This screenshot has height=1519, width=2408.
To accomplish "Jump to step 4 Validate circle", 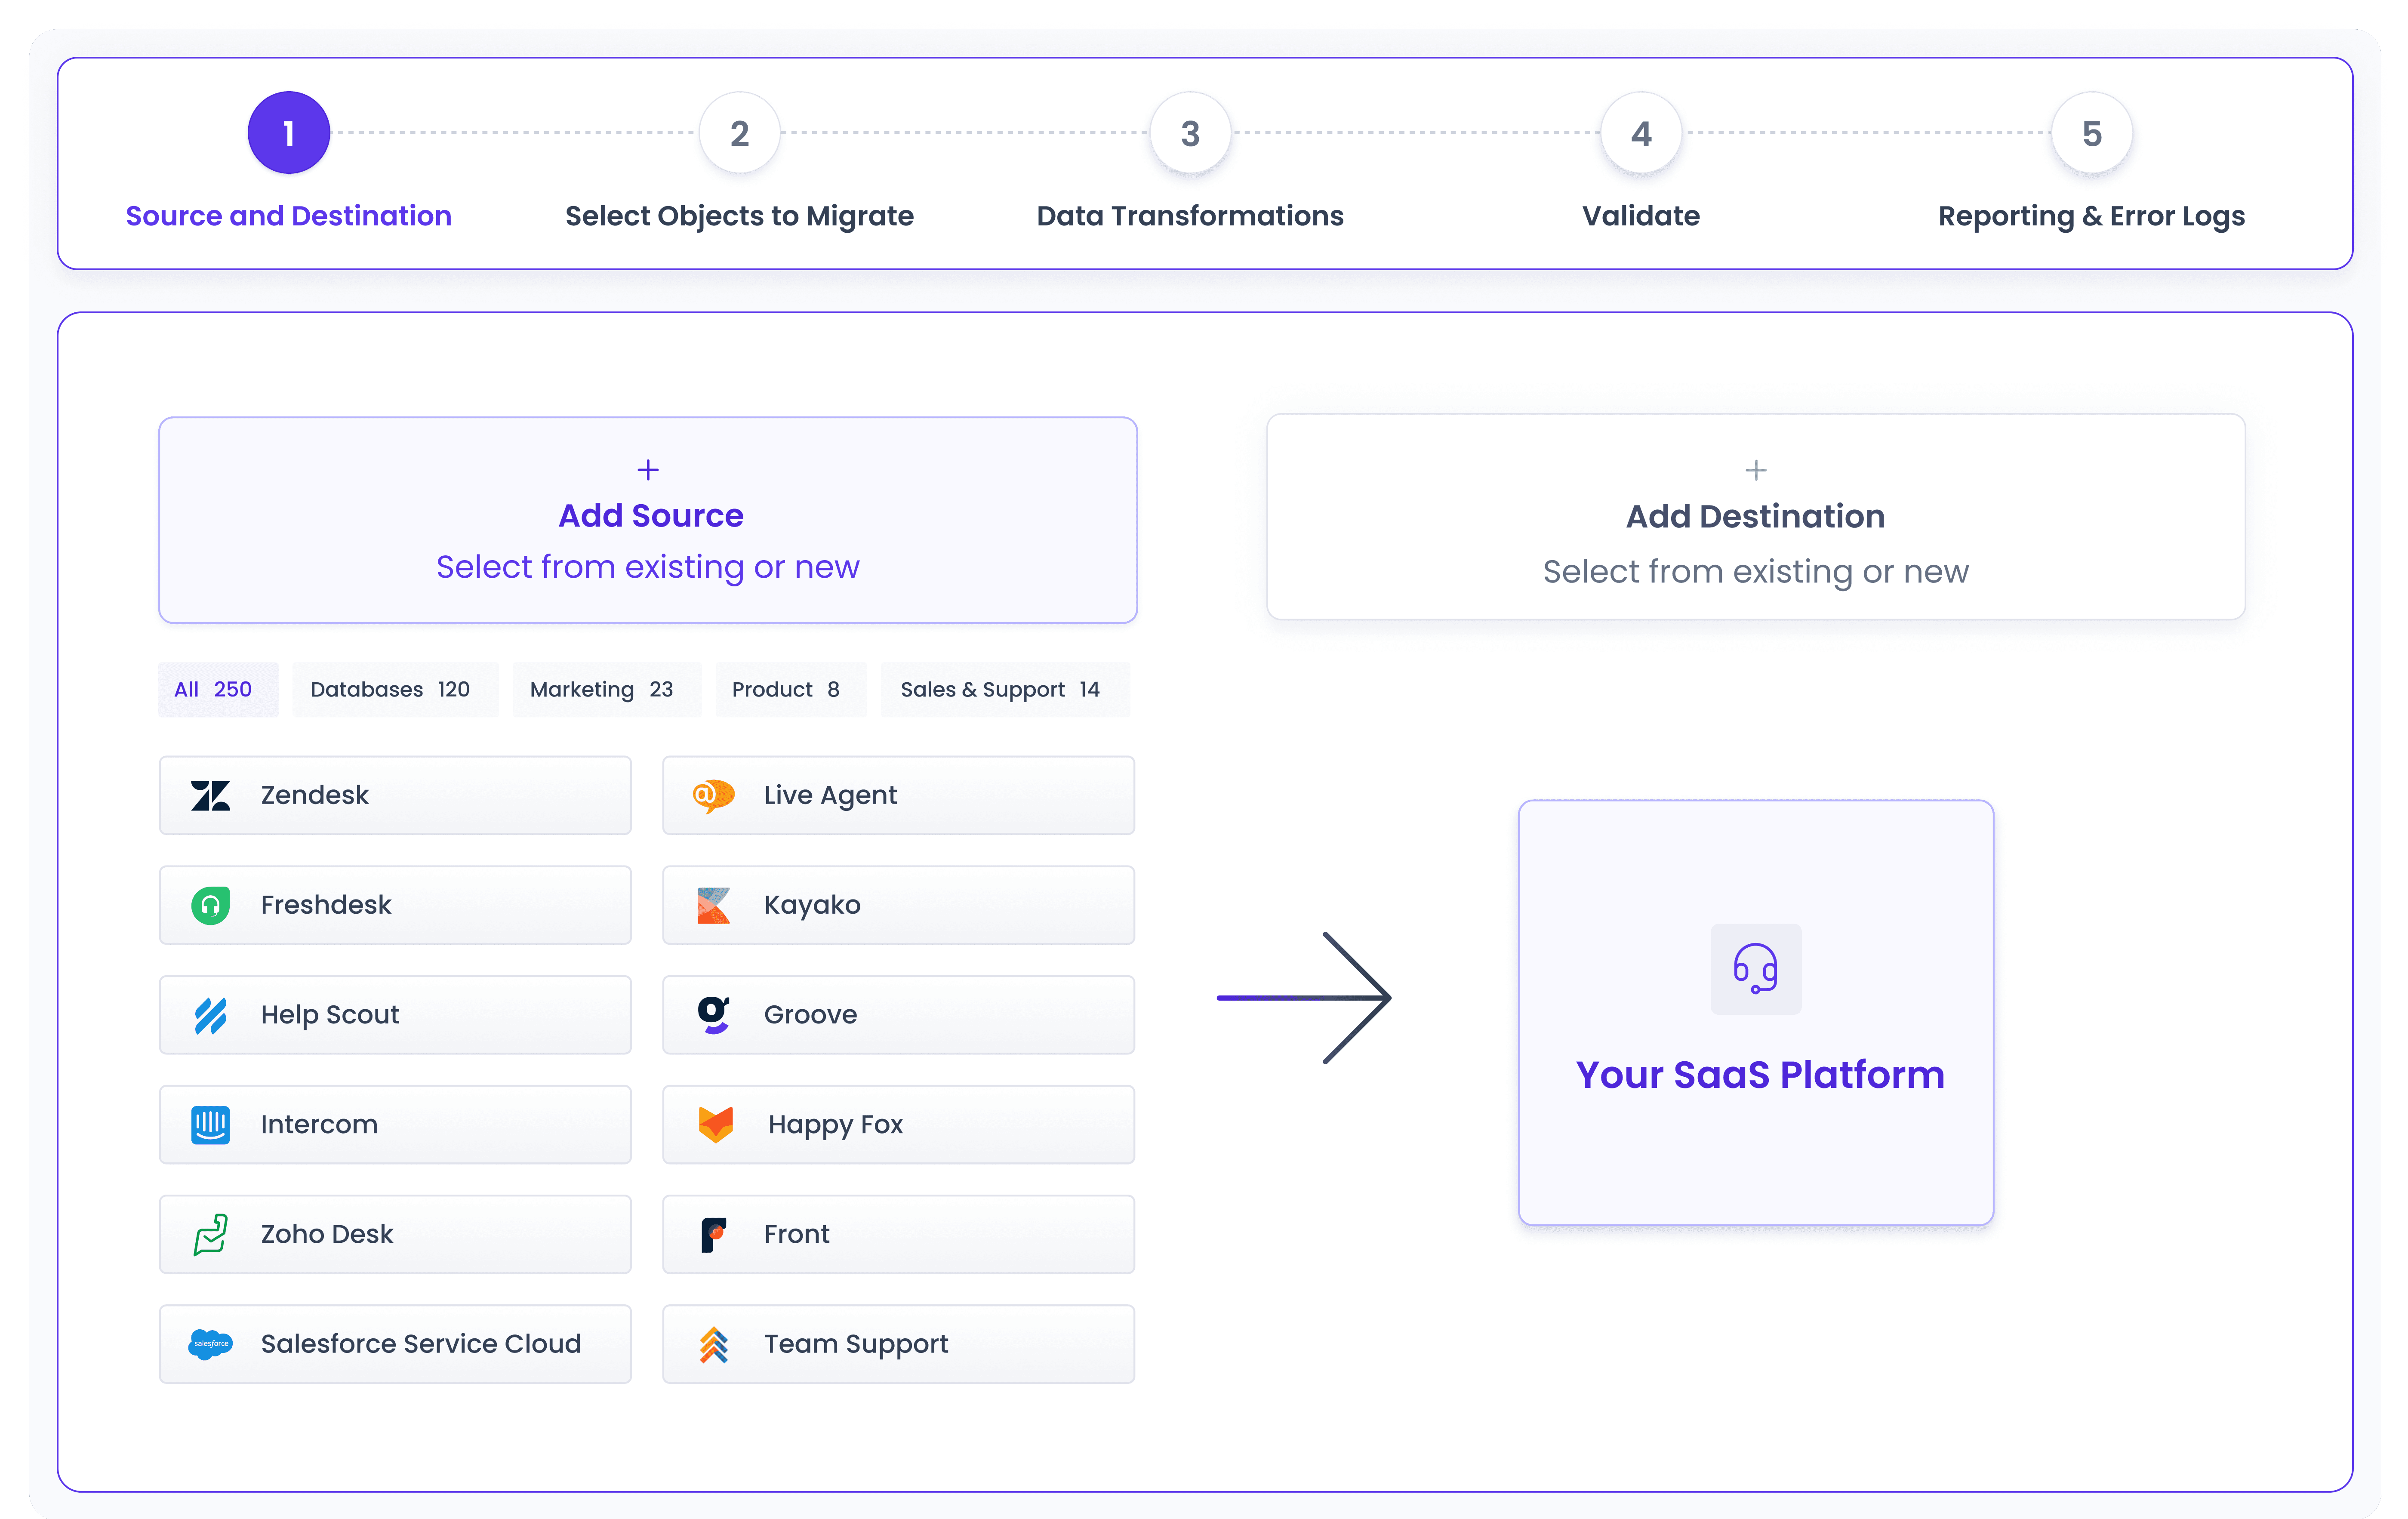I will (x=1640, y=133).
